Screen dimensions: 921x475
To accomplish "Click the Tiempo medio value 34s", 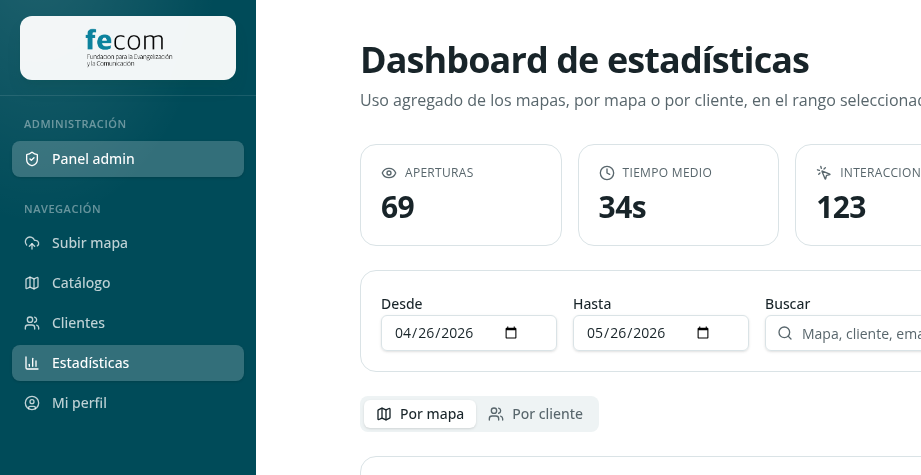I will click(x=623, y=207).
